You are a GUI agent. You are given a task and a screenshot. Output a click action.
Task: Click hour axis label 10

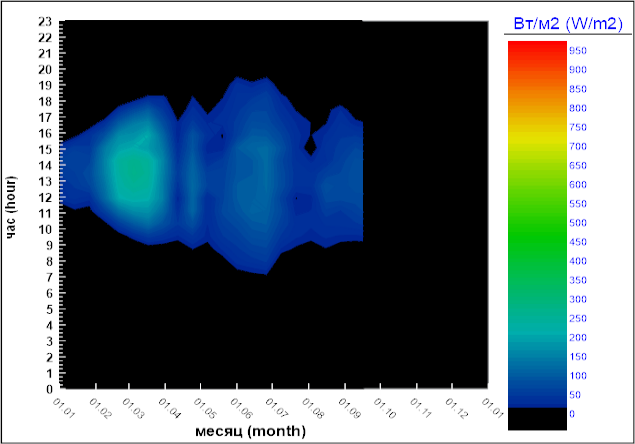pyautogui.click(x=45, y=229)
